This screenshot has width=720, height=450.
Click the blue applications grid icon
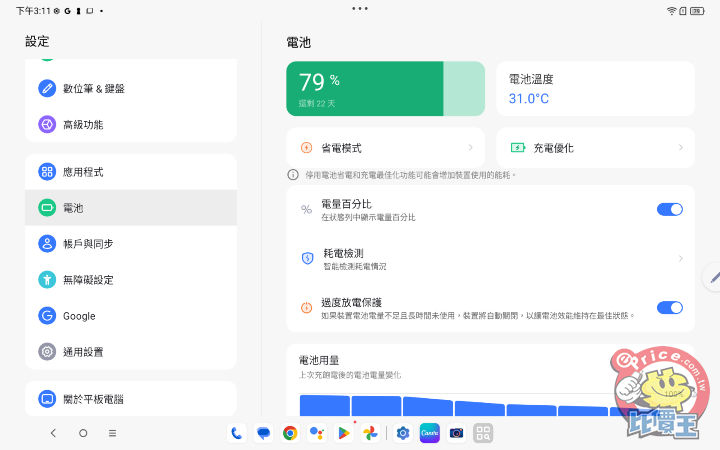point(47,172)
